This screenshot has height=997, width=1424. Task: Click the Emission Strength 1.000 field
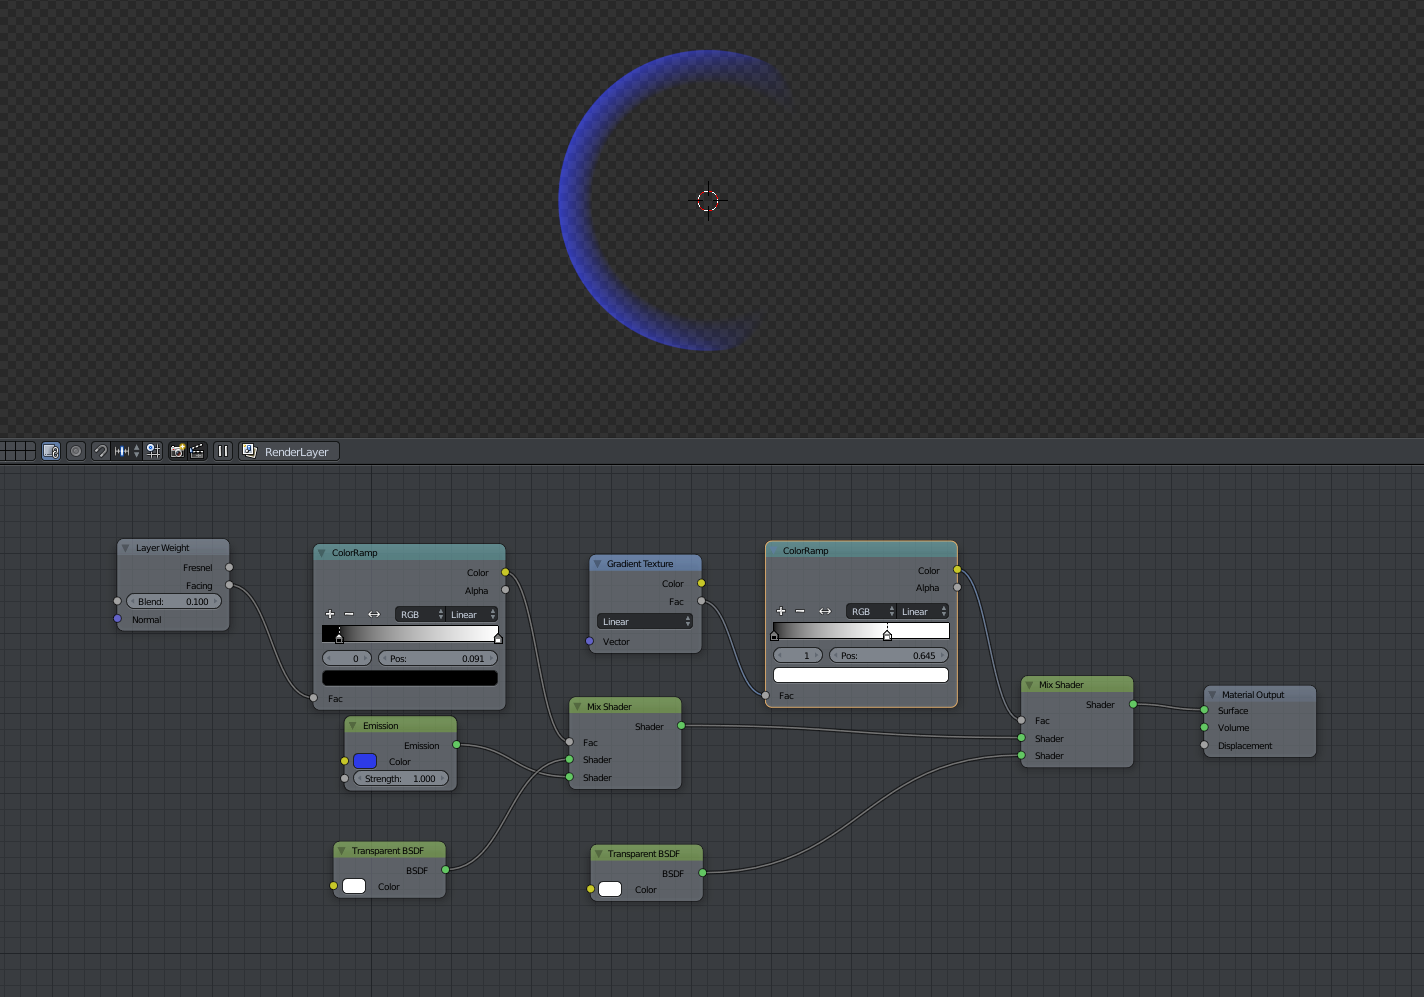(x=402, y=779)
